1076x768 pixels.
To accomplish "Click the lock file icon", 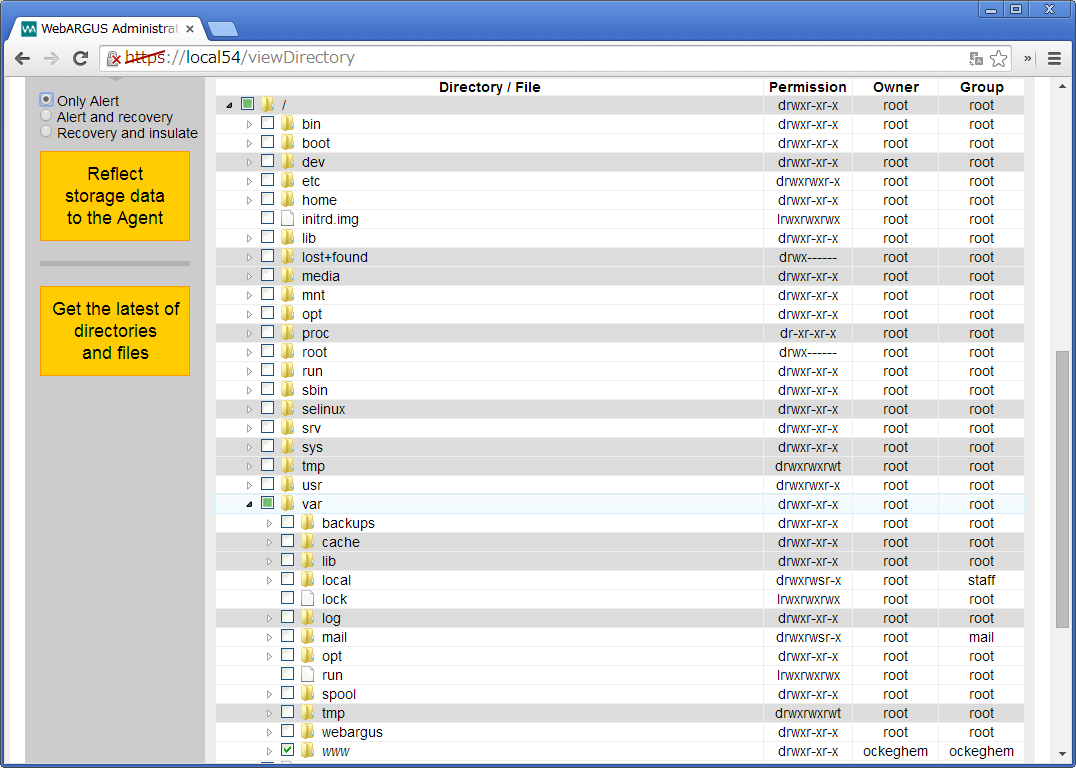I will 307,598.
